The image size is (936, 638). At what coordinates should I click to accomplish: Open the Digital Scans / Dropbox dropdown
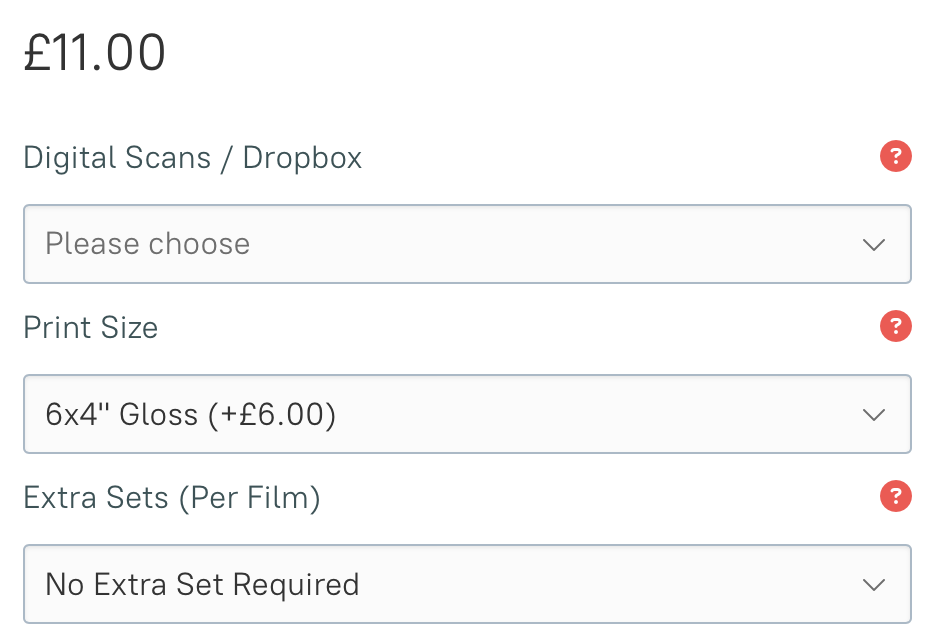coord(467,244)
